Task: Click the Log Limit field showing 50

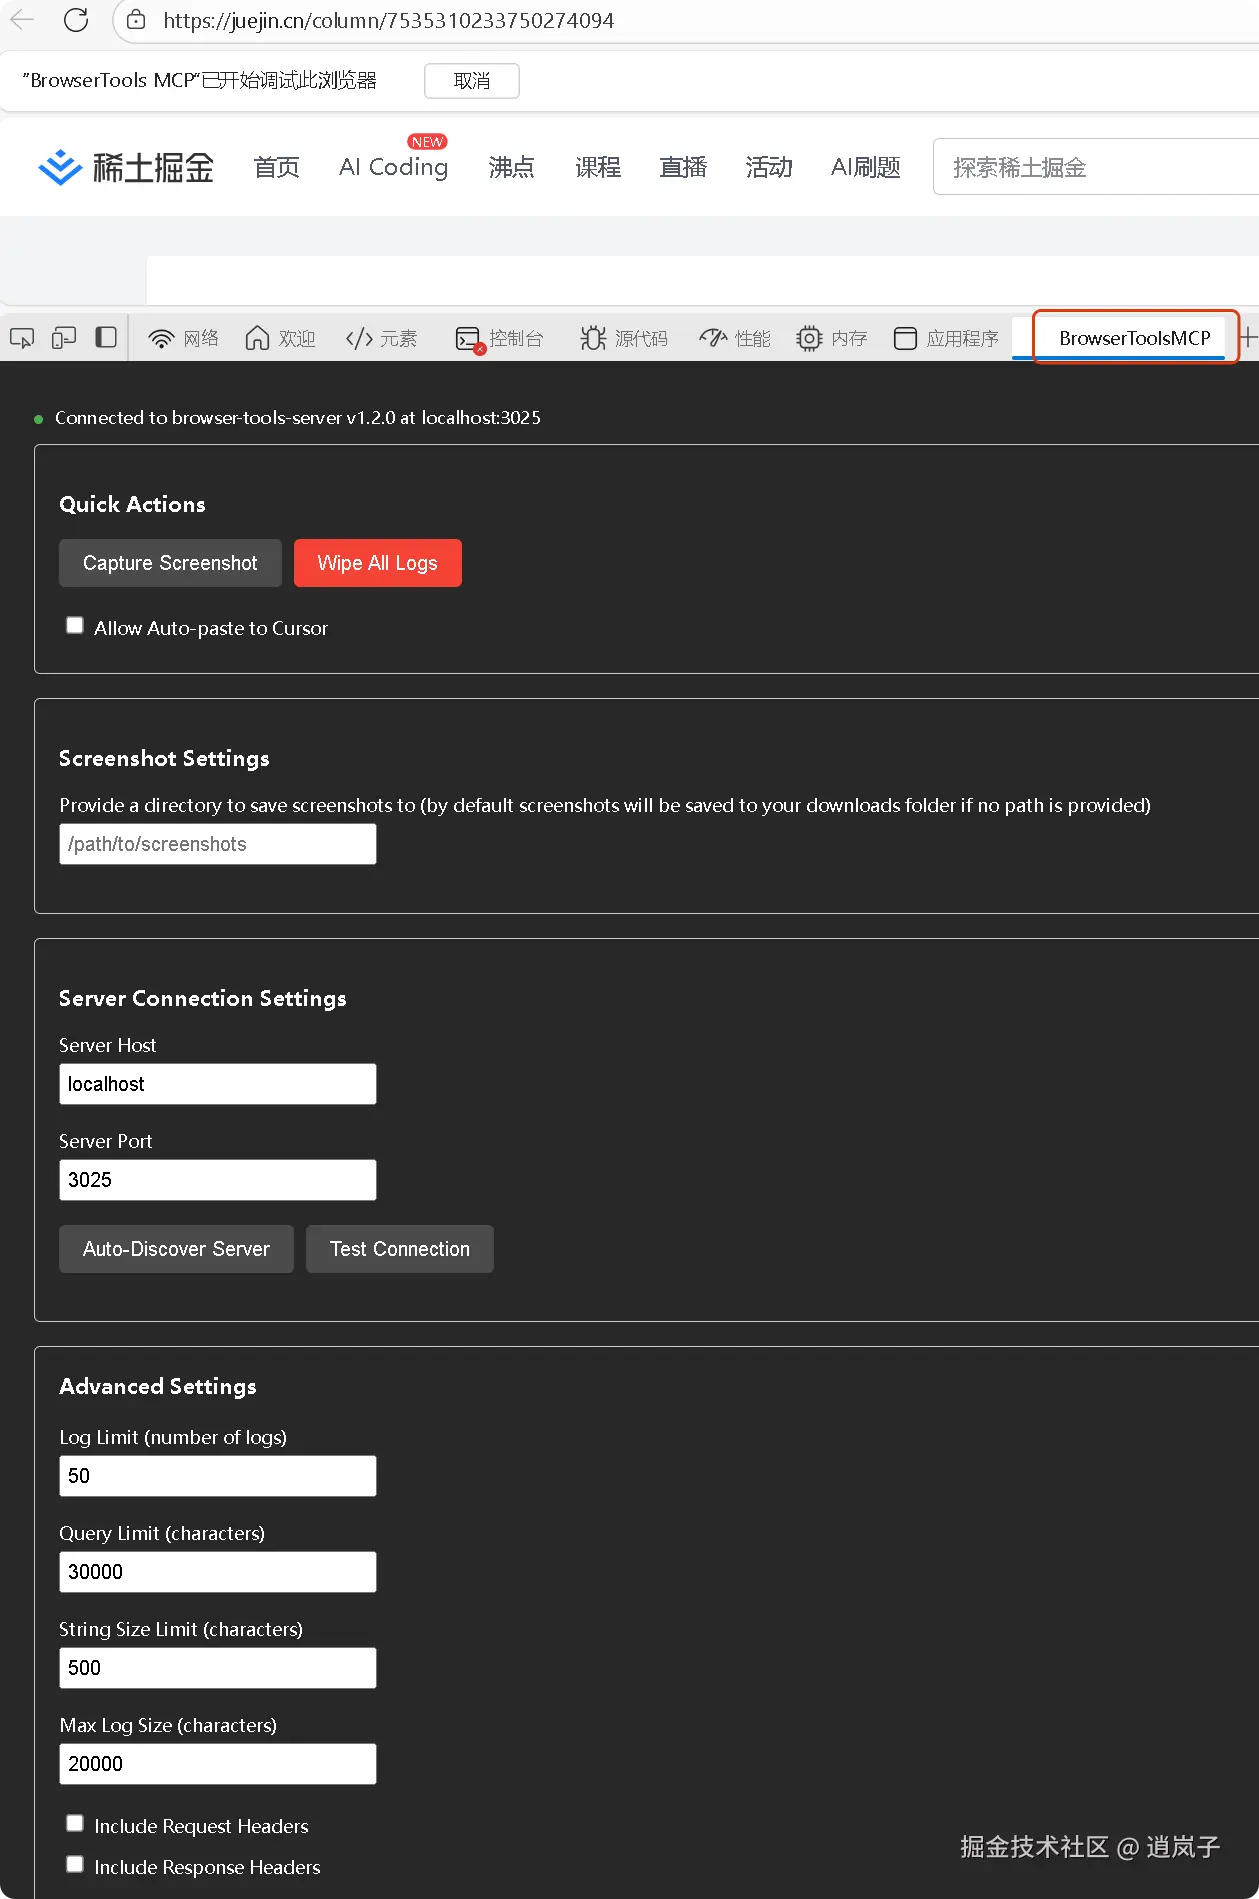Action: pos(218,1476)
